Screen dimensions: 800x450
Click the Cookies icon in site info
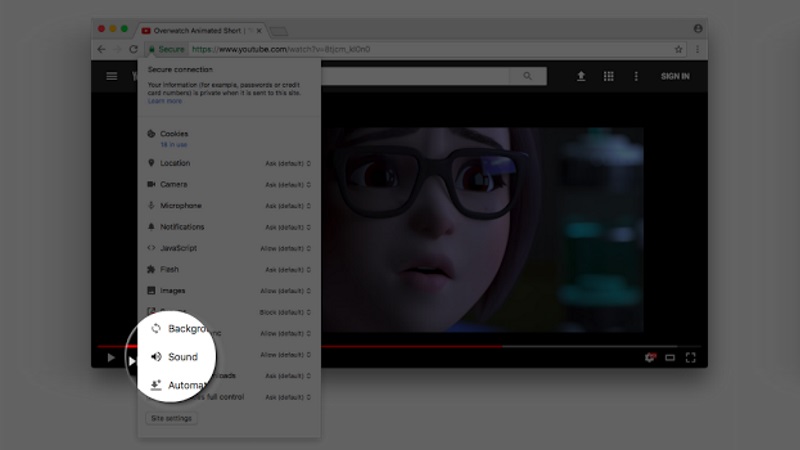pyautogui.click(x=151, y=134)
